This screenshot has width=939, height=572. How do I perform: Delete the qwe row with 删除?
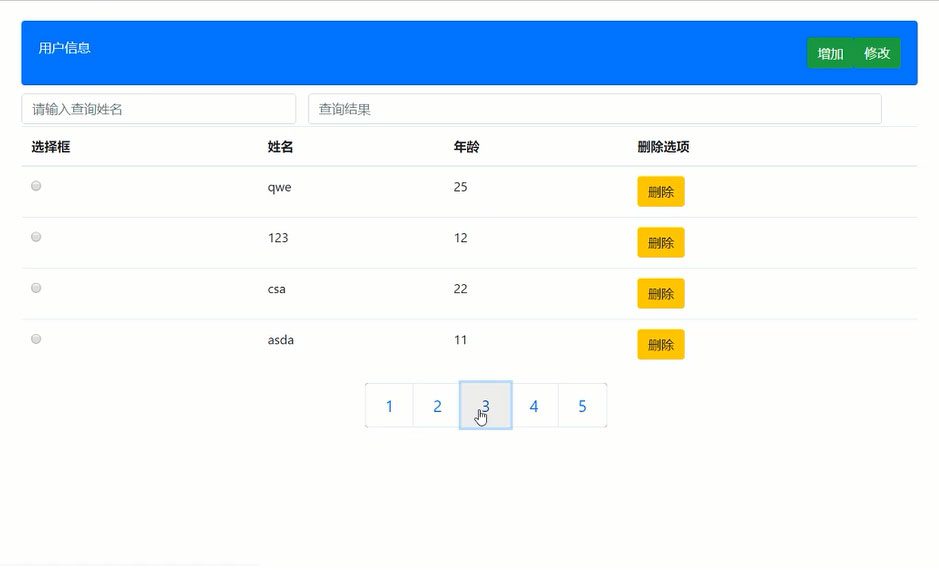pos(660,191)
